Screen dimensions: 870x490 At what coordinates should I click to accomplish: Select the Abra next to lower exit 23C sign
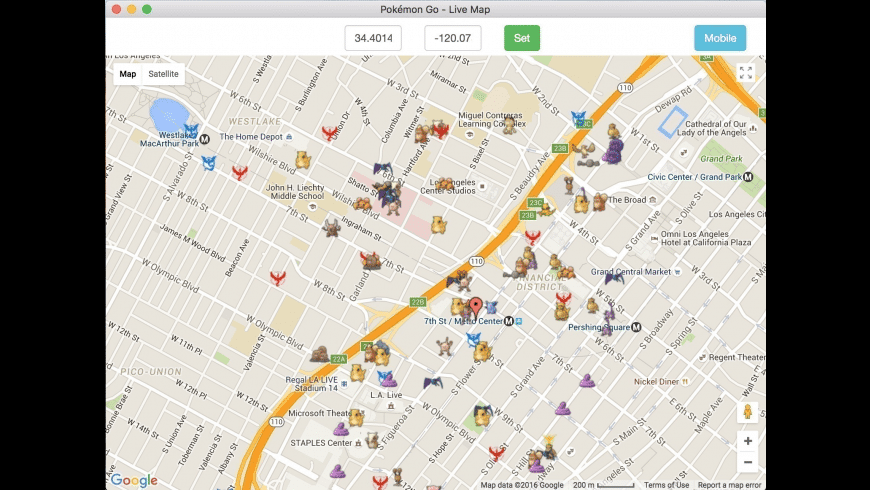546,210
